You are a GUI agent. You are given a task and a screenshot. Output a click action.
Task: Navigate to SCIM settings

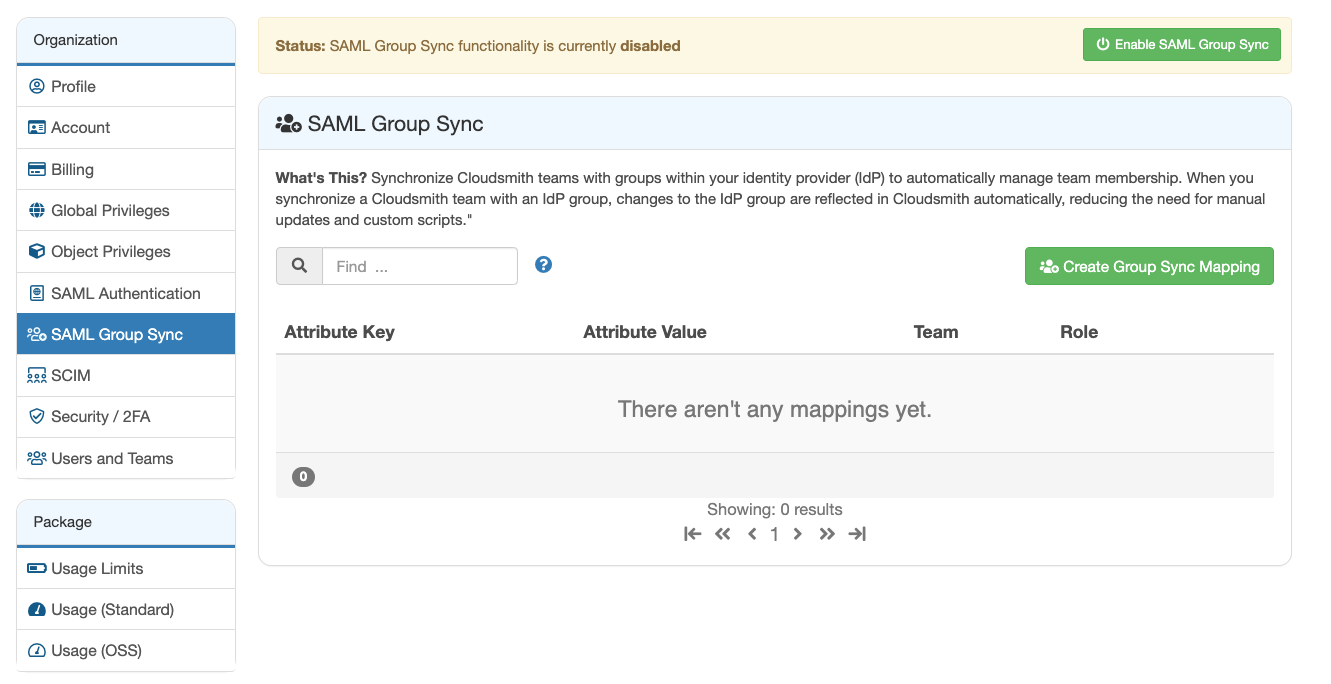point(71,376)
